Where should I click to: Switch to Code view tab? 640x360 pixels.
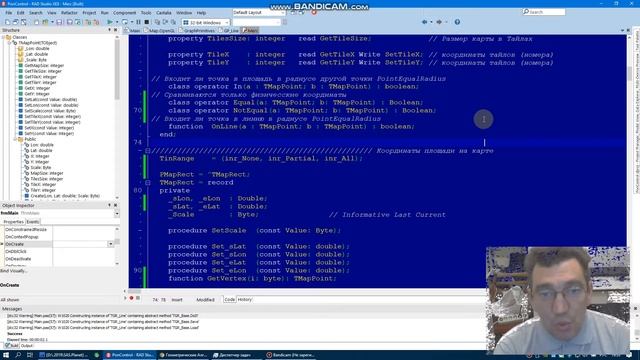point(229,300)
